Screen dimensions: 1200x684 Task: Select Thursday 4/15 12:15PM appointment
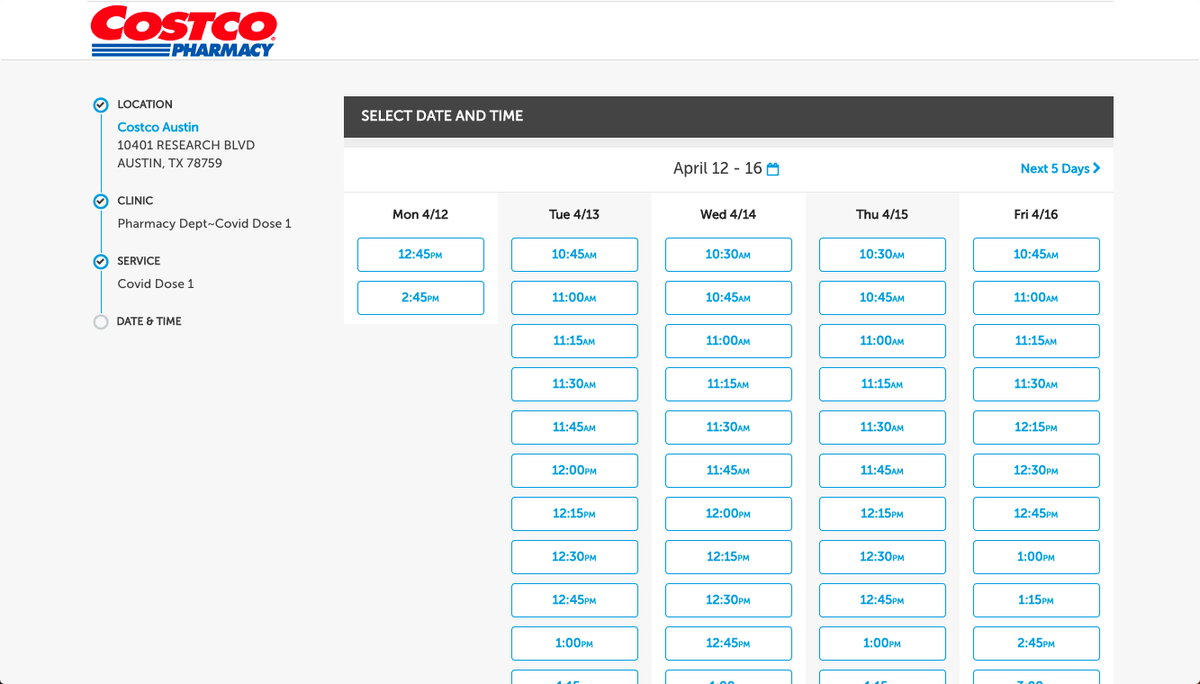[882, 513]
